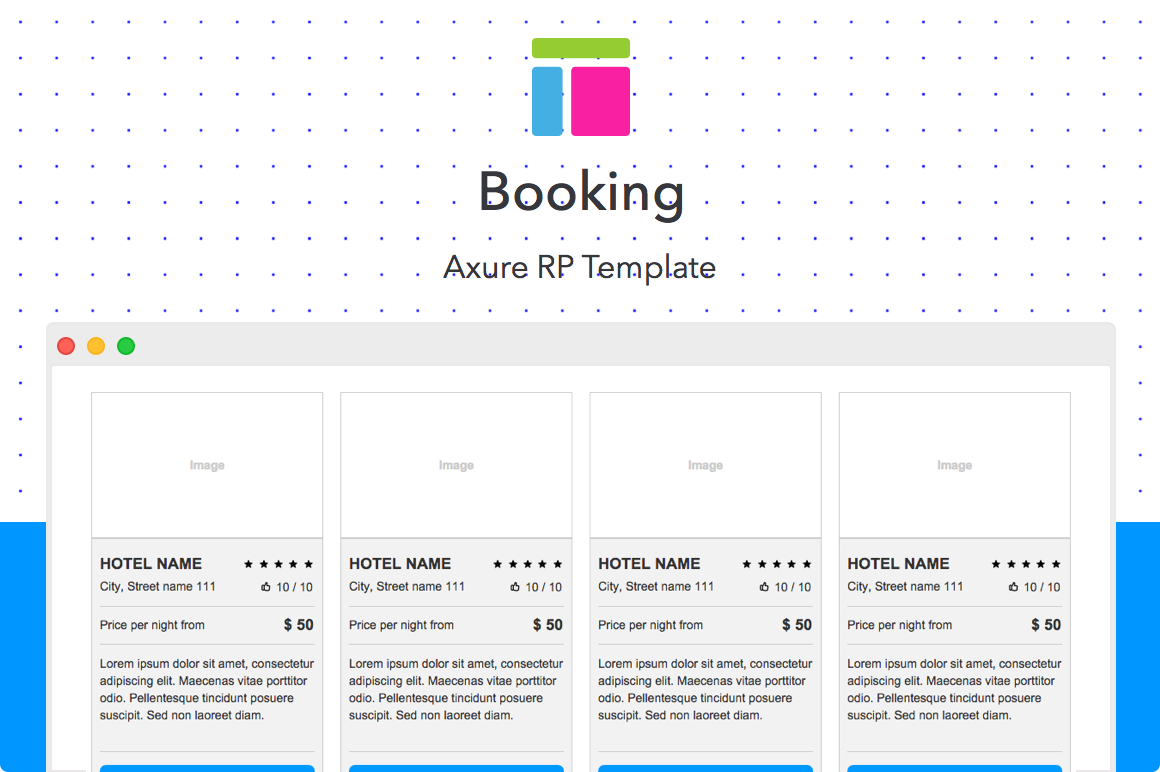Screen dimensions: 1160x772
Task: Click the pink block of the Axure logo
Action: 600,101
